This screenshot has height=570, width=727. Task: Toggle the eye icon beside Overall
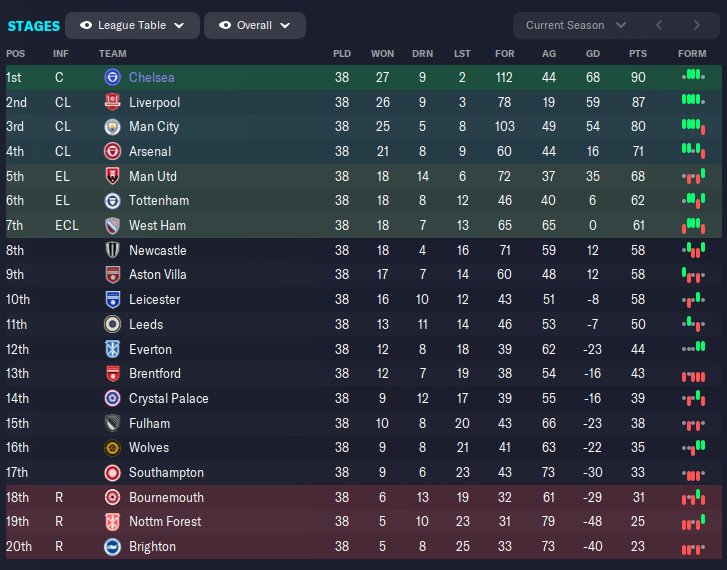pos(226,25)
